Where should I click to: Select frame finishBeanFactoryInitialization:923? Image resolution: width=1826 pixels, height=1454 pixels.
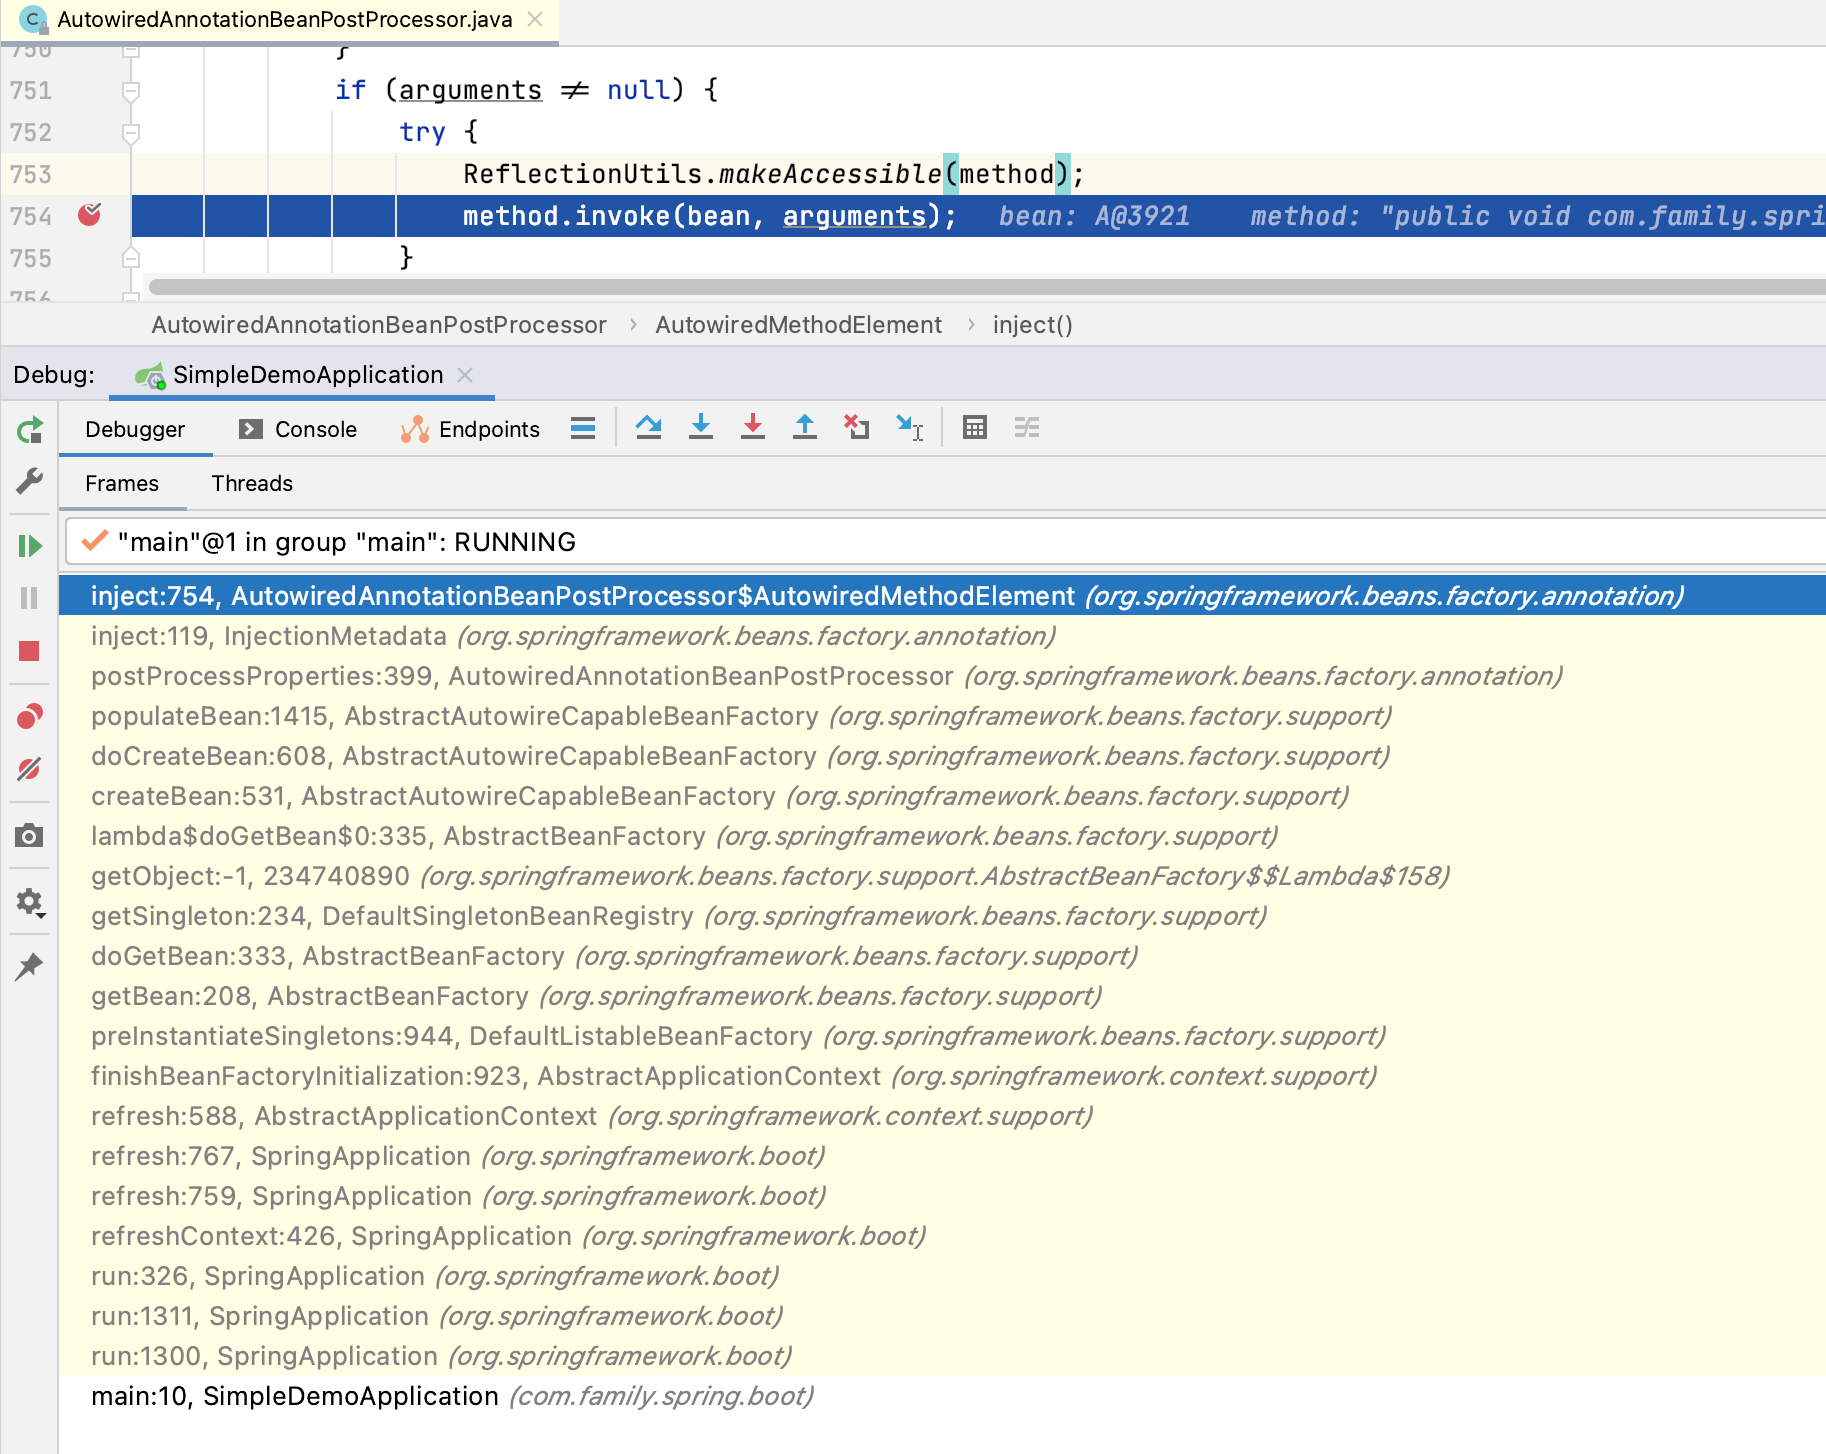tap(942, 1076)
